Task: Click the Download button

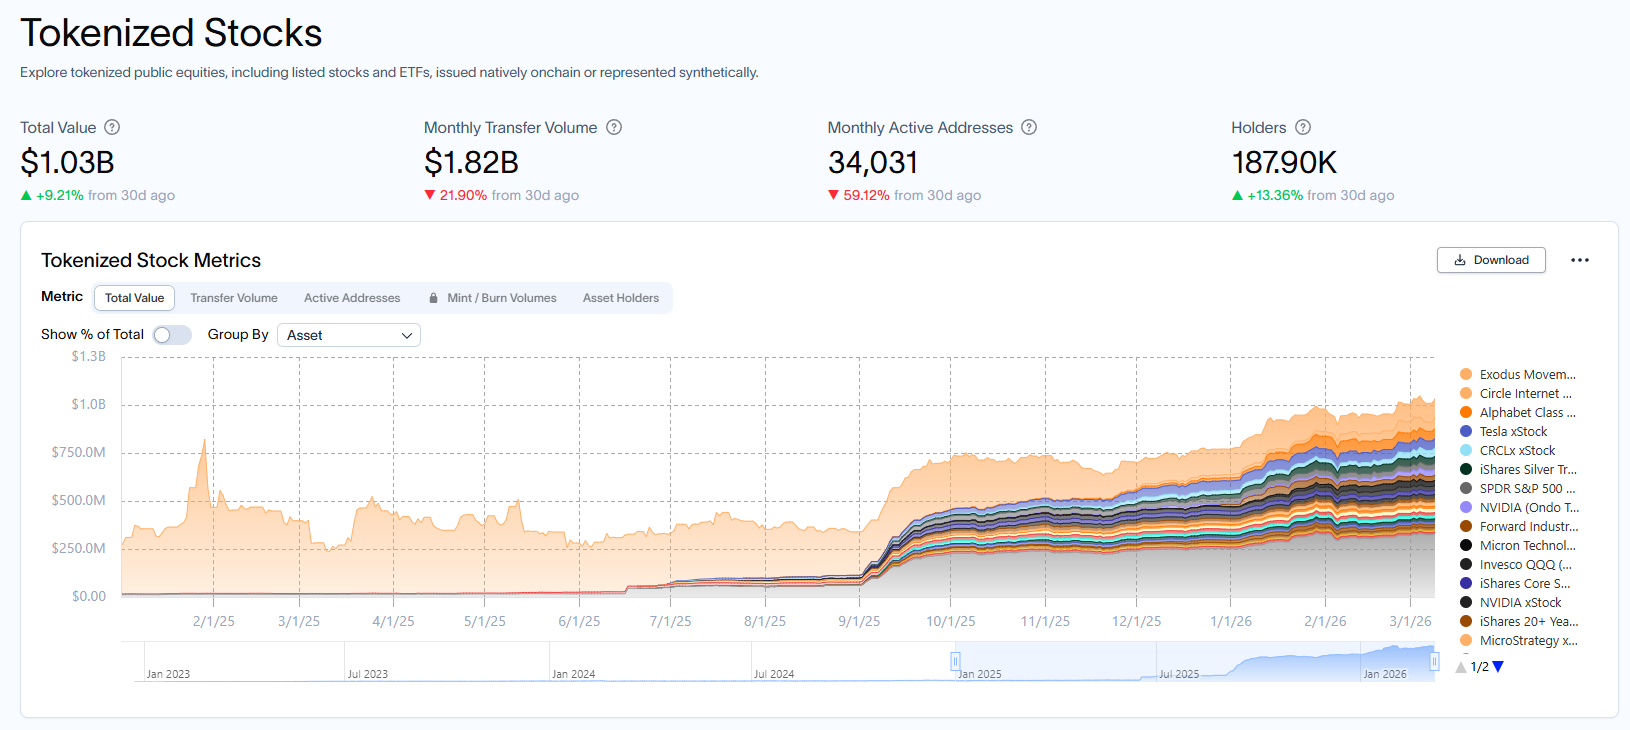Action: point(1491,260)
